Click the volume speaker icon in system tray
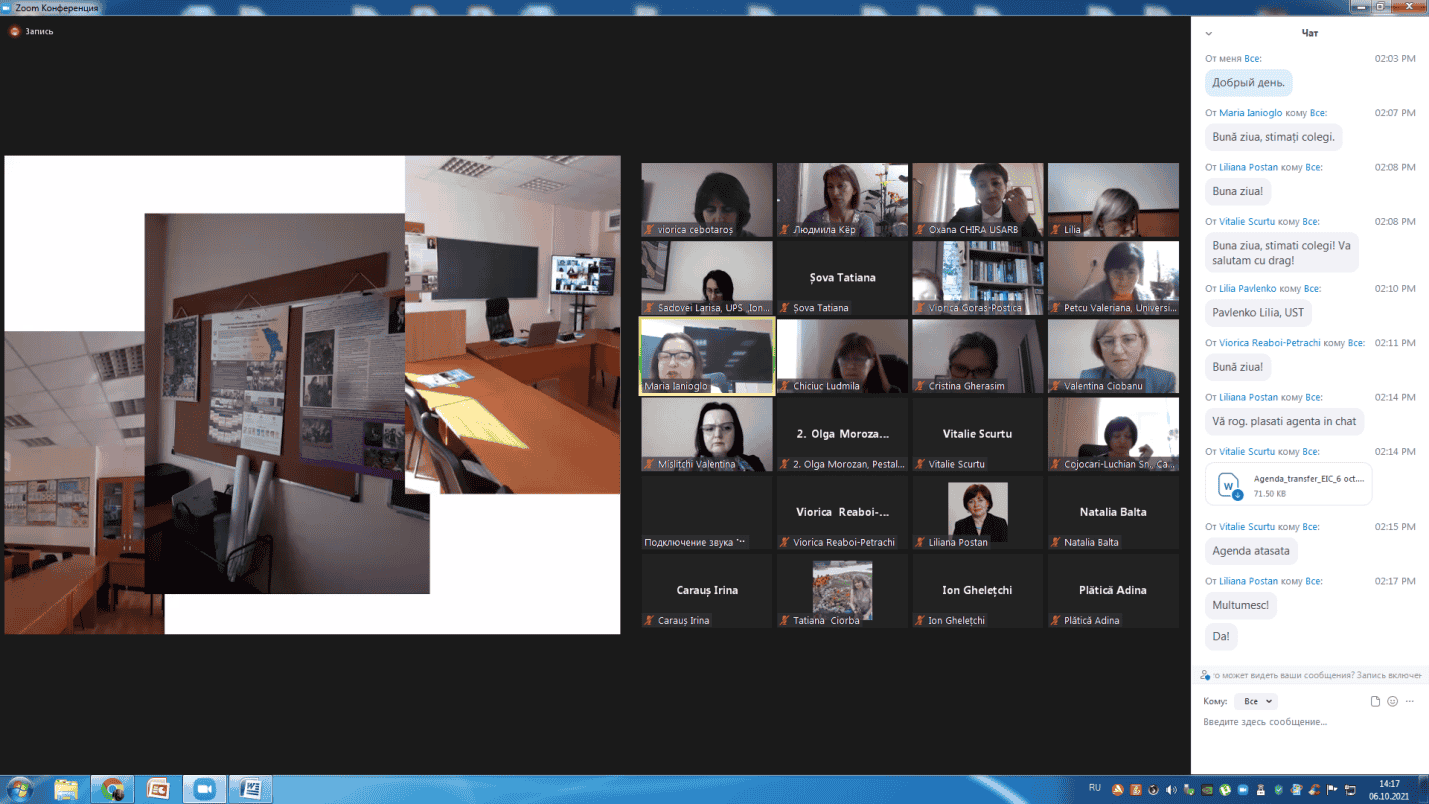 tap(1171, 790)
